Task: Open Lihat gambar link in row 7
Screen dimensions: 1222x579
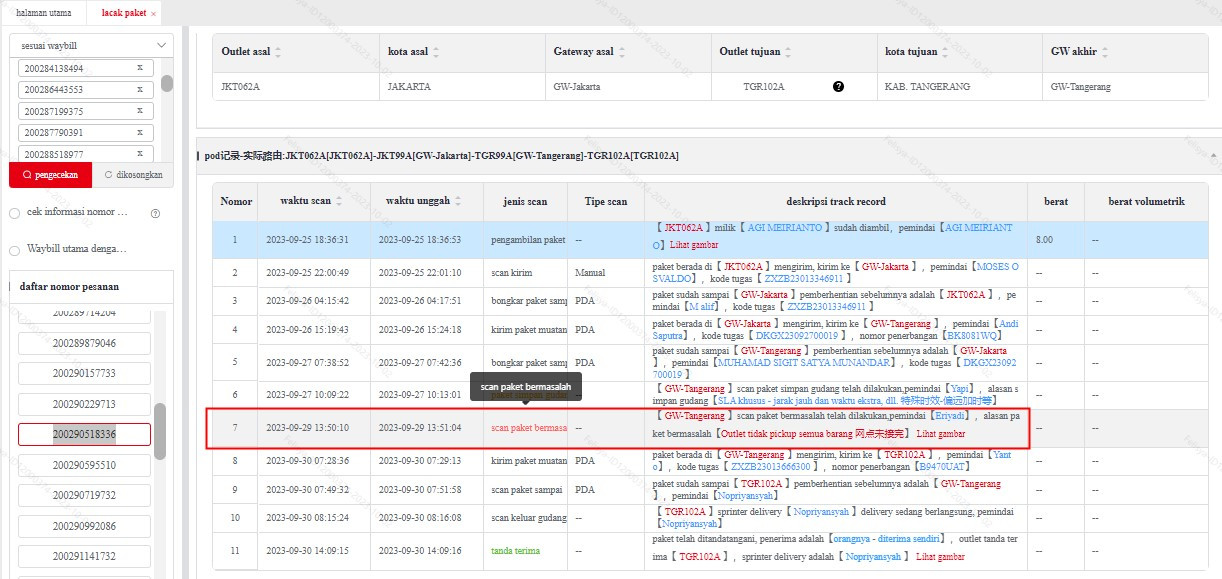Action: click(941, 434)
